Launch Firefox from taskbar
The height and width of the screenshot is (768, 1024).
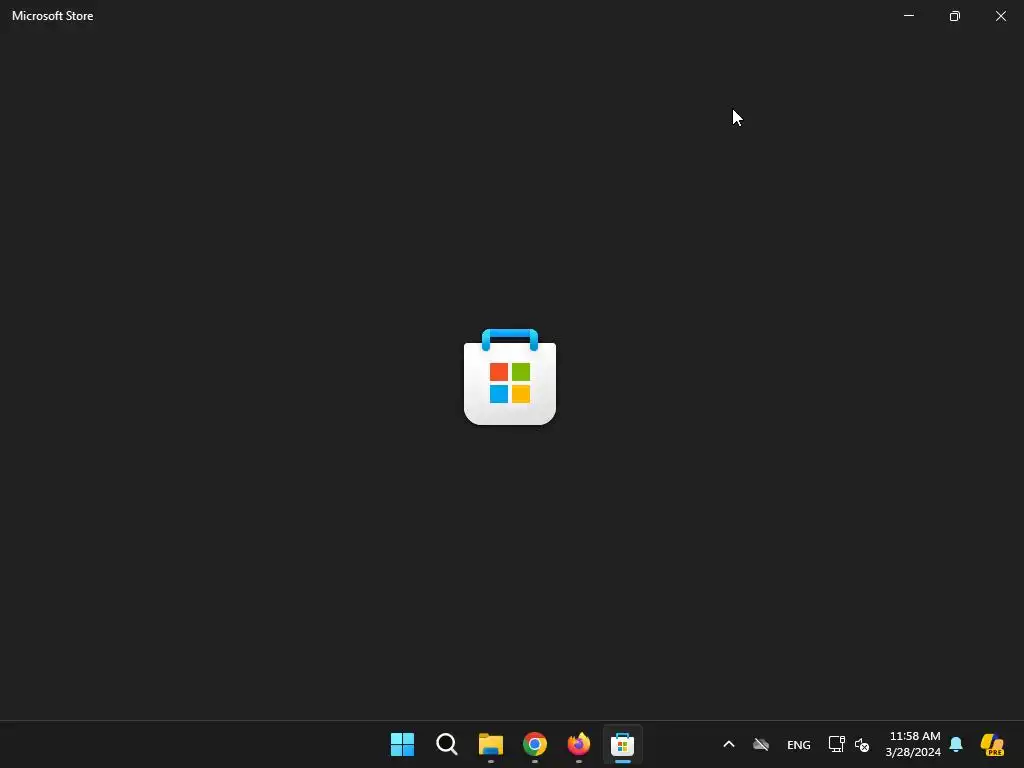pyautogui.click(x=579, y=744)
